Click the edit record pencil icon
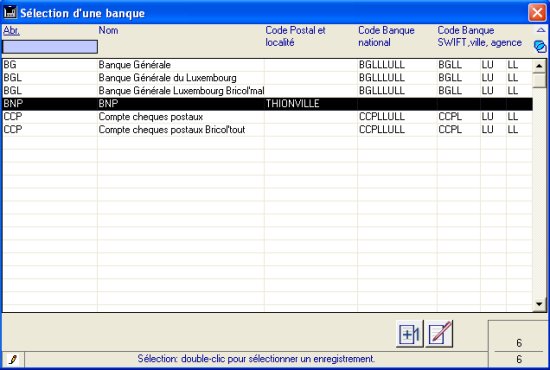 tap(439, 334)
